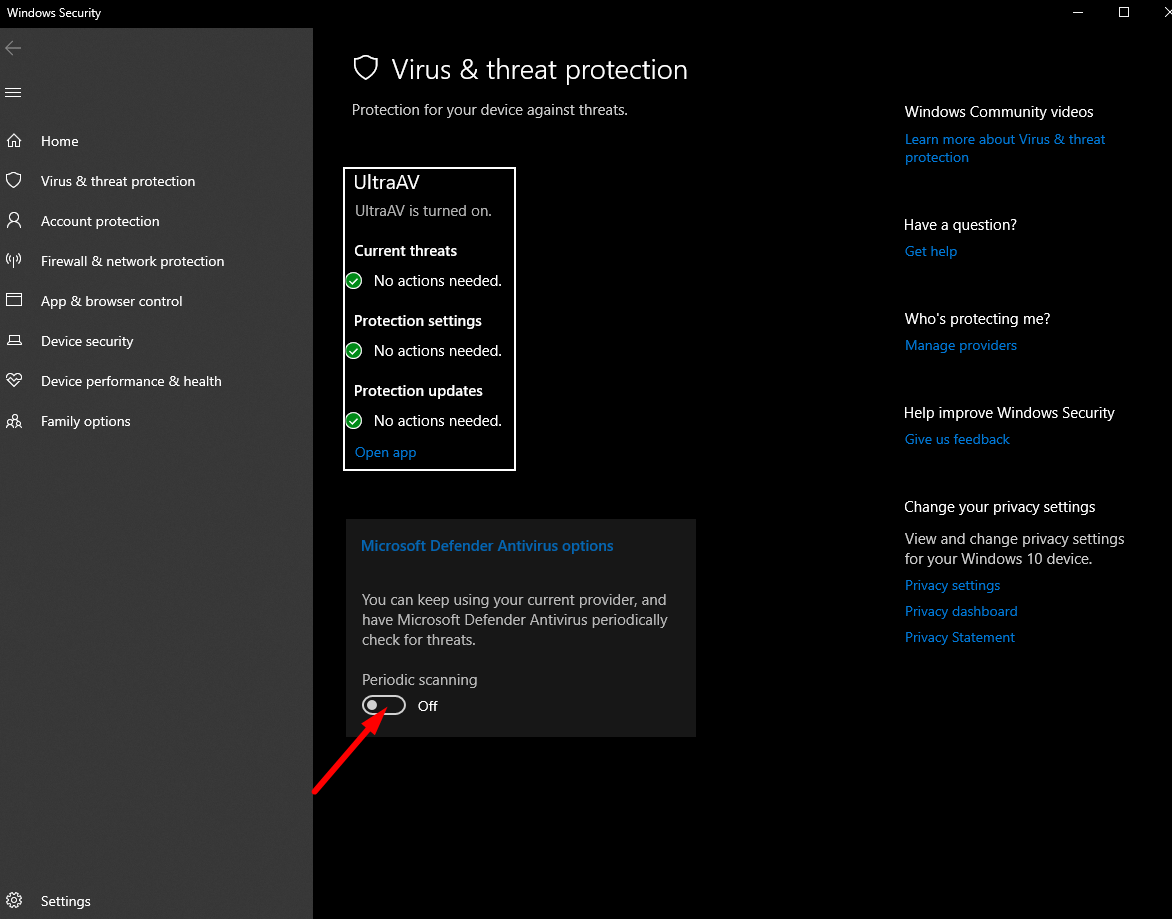This screenshot has height=919, width=1172.
Task: Click the back arrow icon
Action: pos(13,49)
